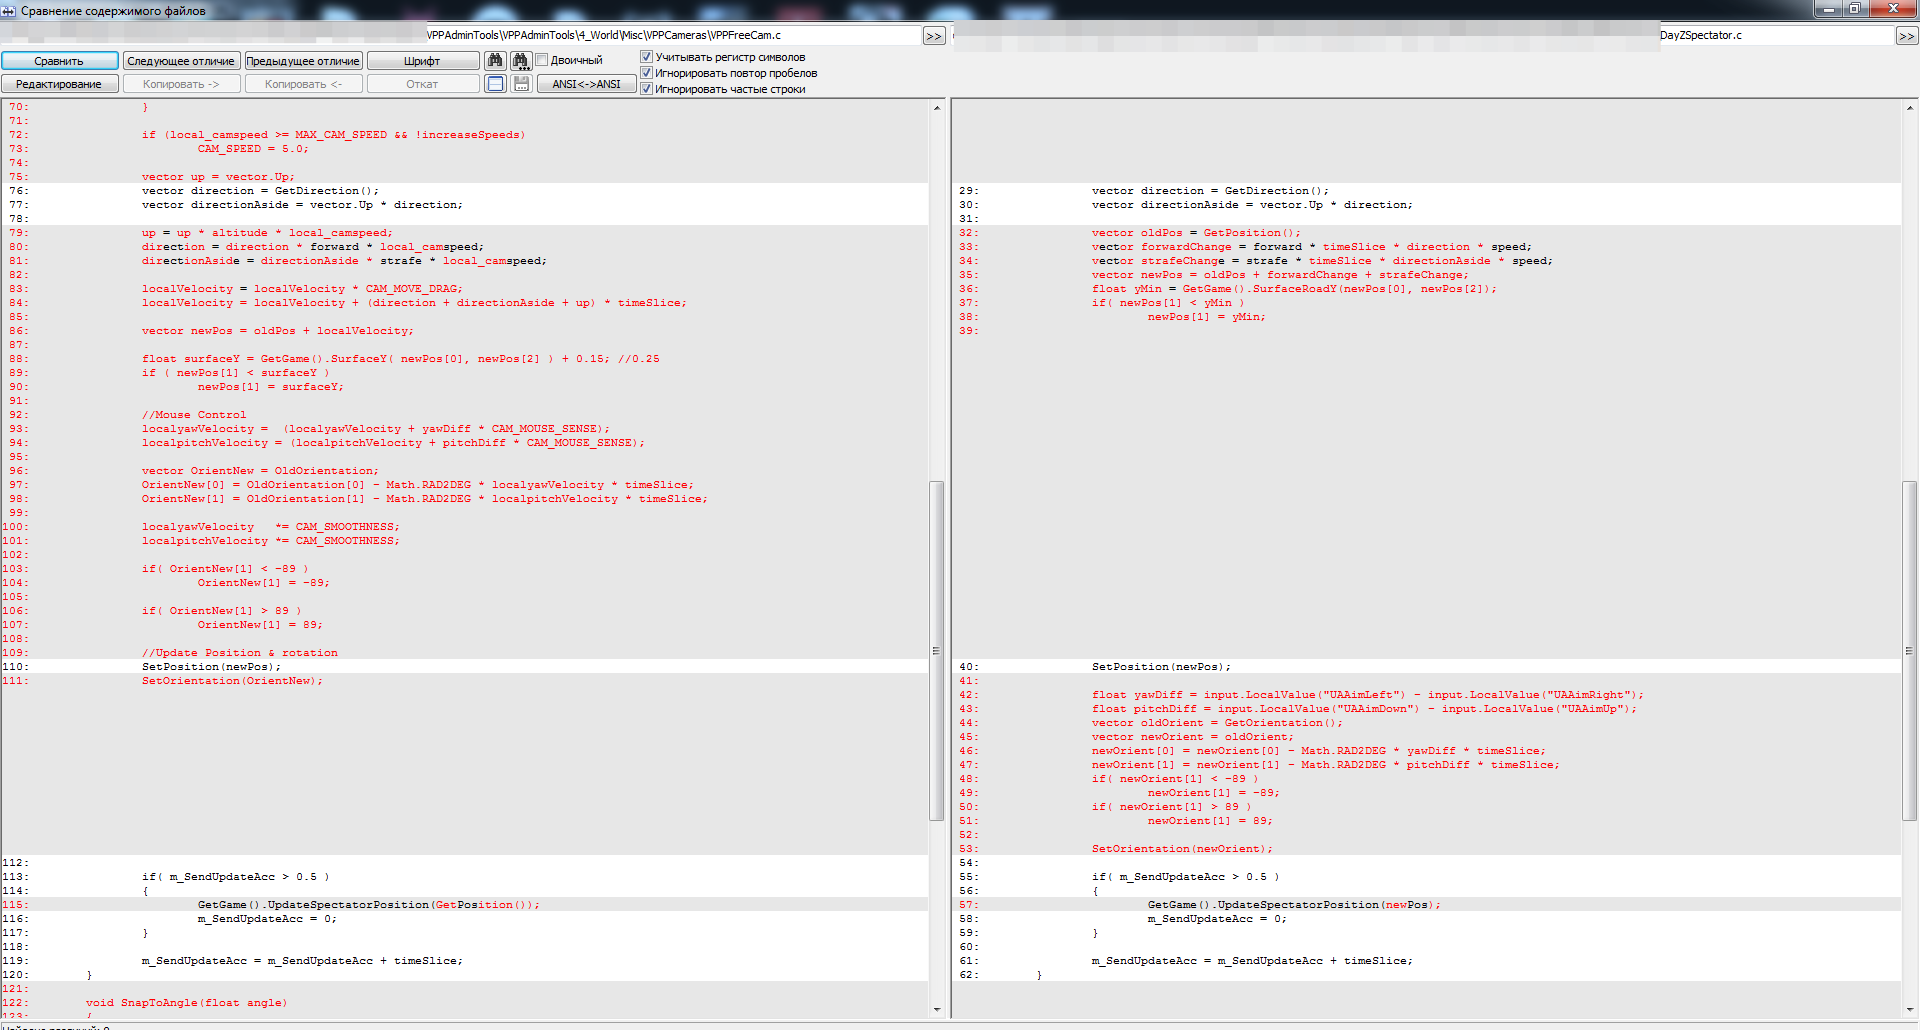This screenshot has width=1920, height=1030.
Task: Uncheck Игнорировать частые строки option
Action: tap(646, 89)
